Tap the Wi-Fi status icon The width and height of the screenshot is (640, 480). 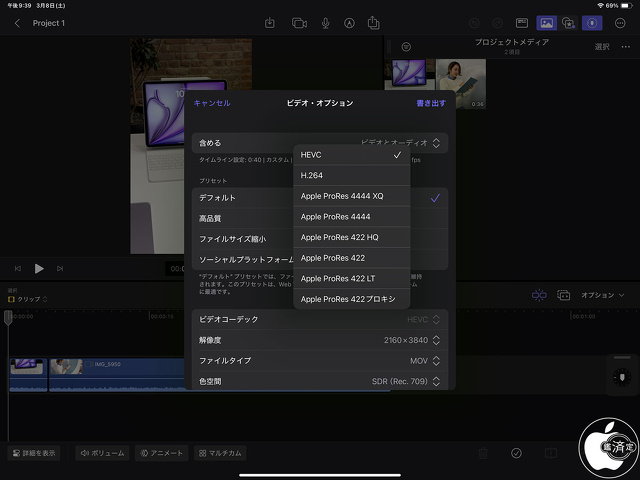pos(600,6)
